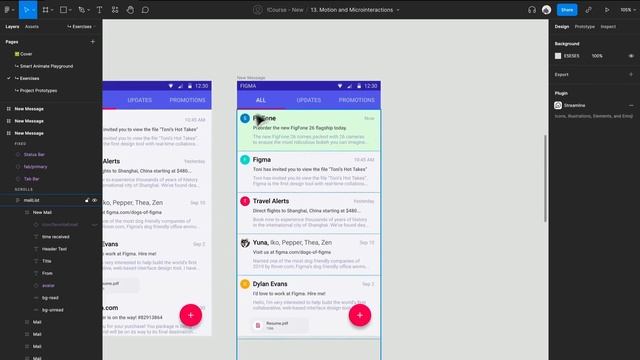The image size is (640, 360).
Task: Select the Frame tool
Action: [45, 10]
